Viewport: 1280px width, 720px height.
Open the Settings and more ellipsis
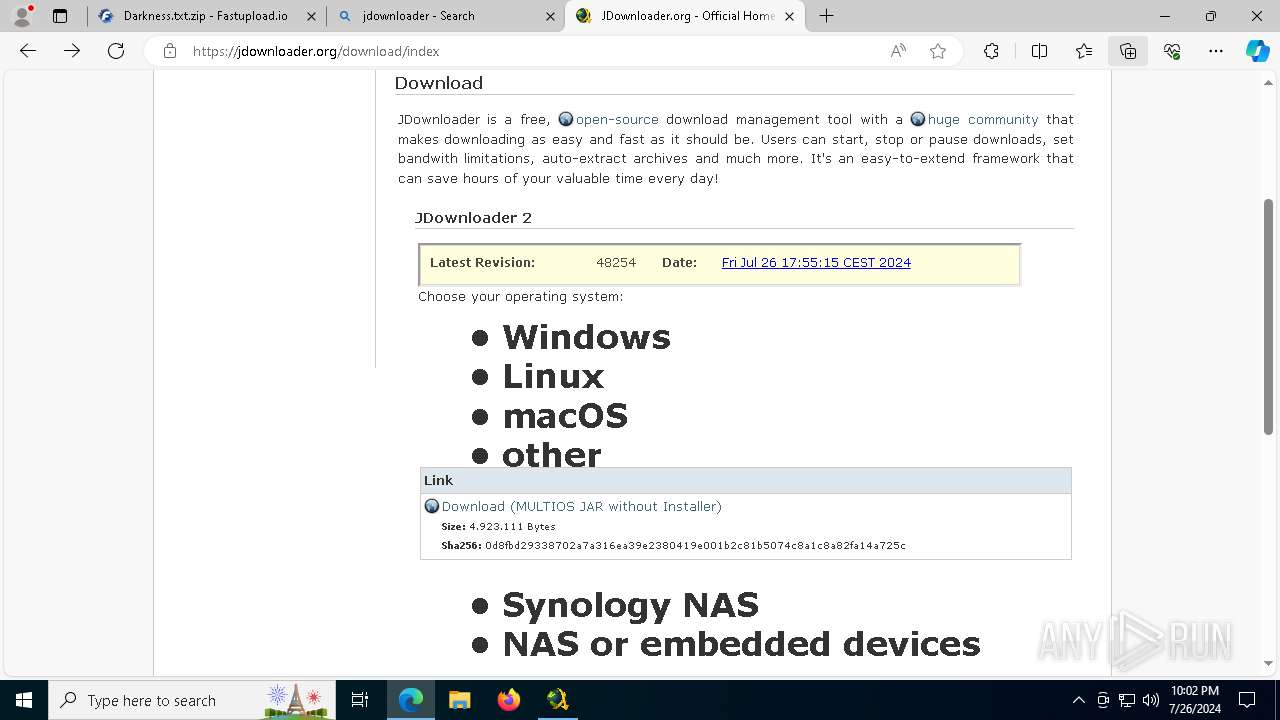[1216, 51]
